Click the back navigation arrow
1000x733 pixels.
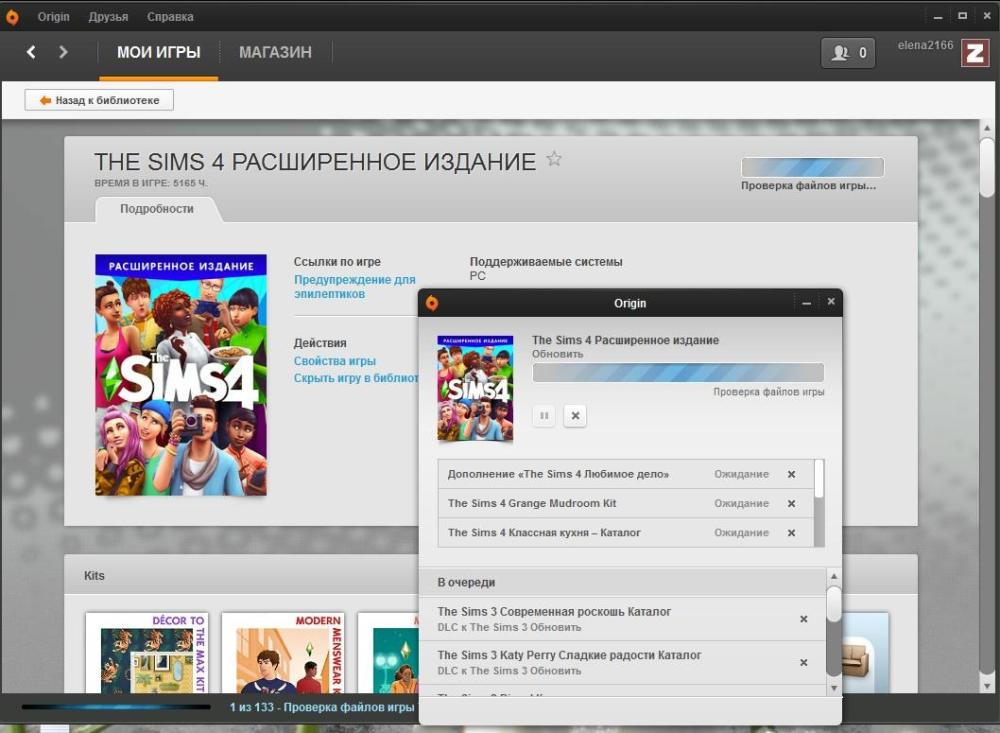pos(31,52)
